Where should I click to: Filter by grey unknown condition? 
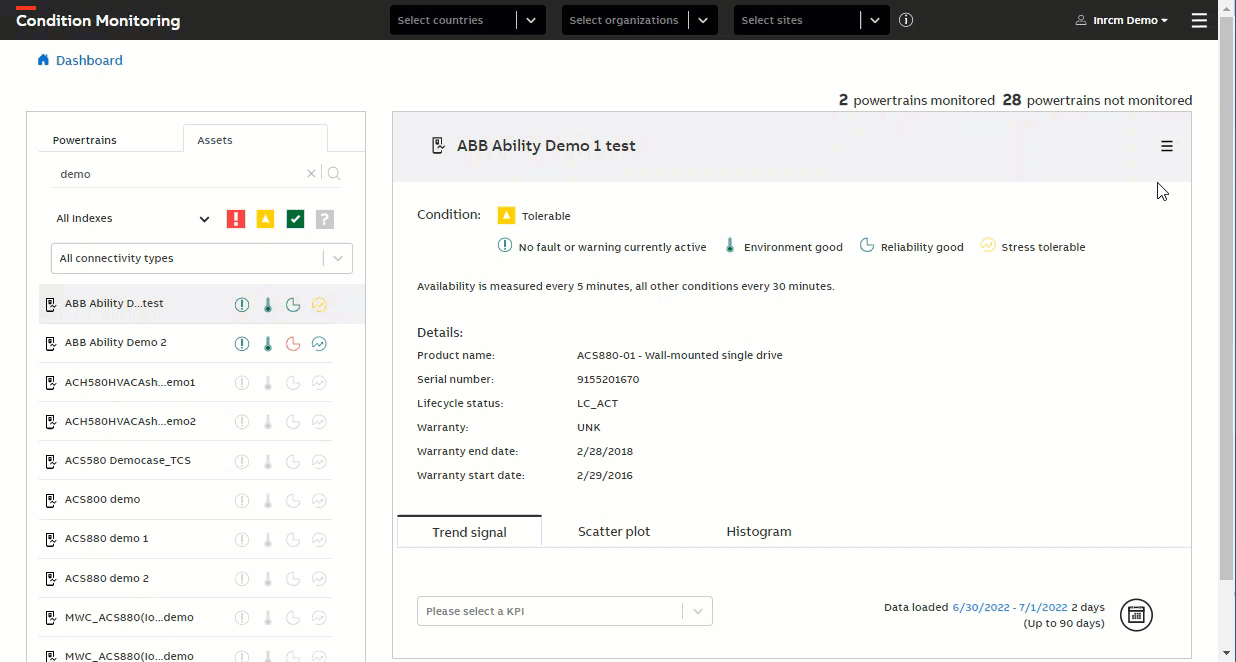tap(324, 219)
